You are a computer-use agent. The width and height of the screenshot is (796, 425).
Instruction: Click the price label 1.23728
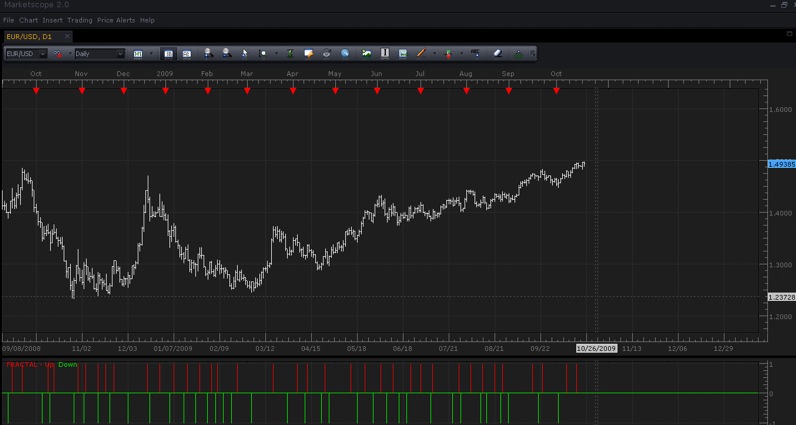(781, 297)
